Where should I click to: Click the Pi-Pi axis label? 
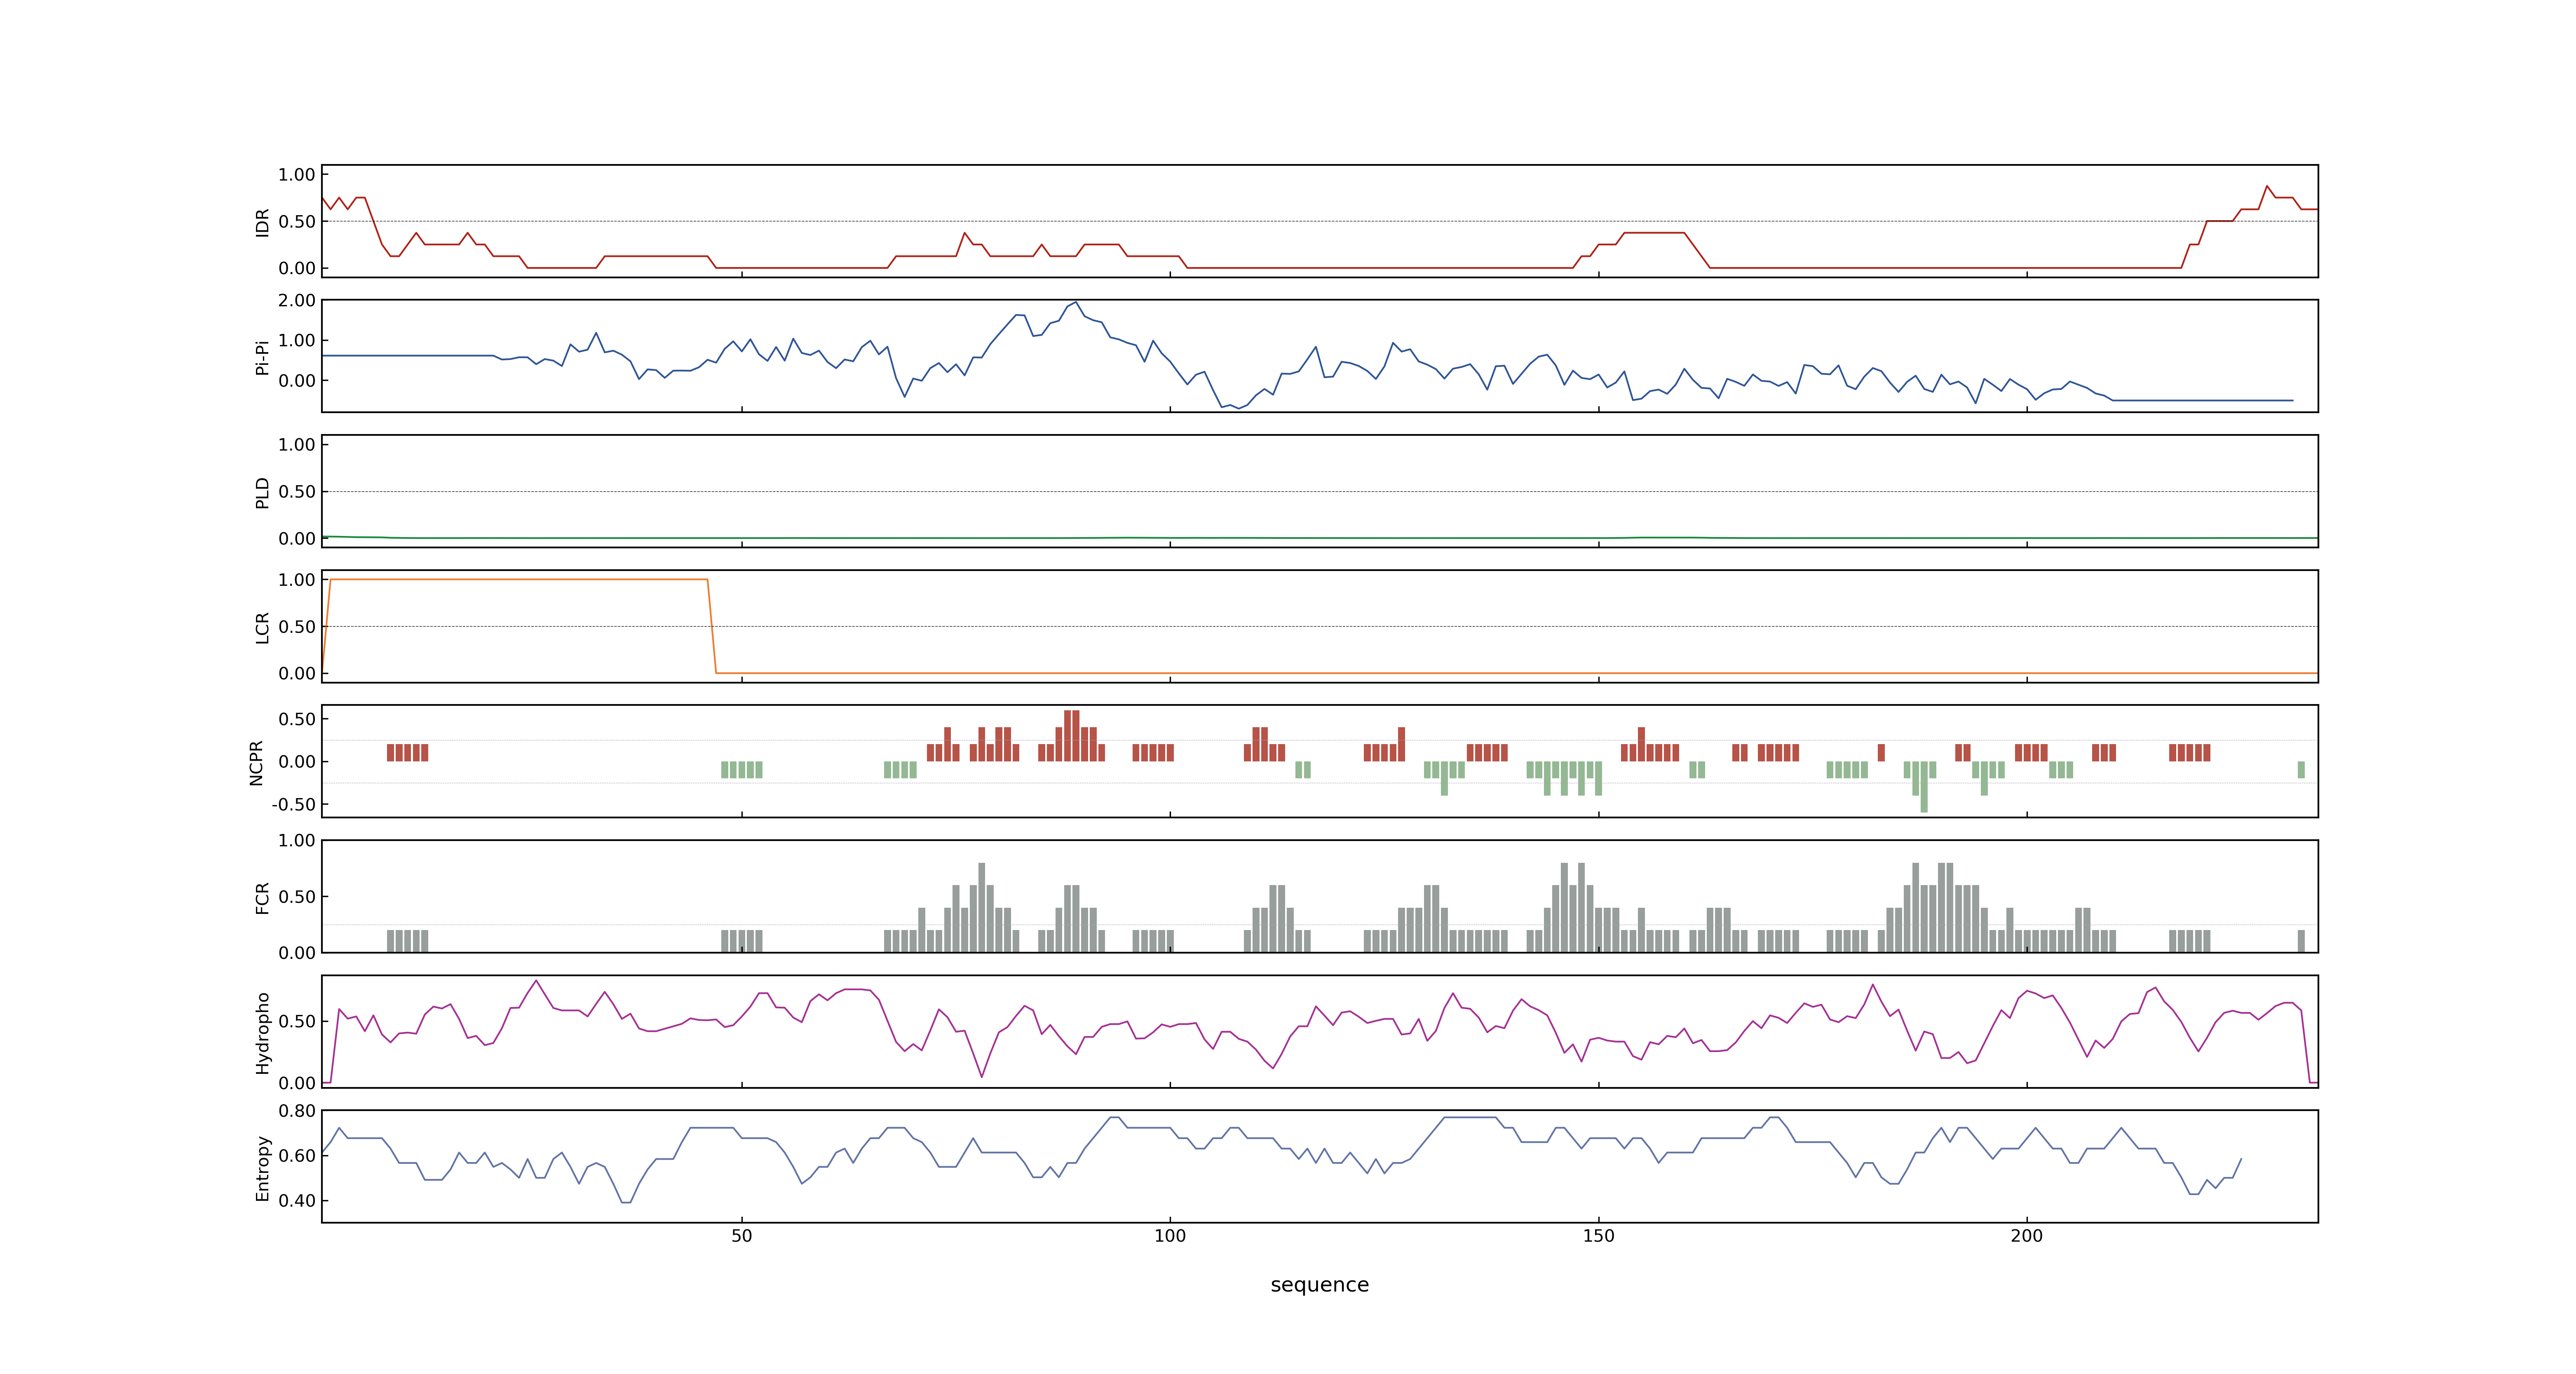click(x=262, y=357)
